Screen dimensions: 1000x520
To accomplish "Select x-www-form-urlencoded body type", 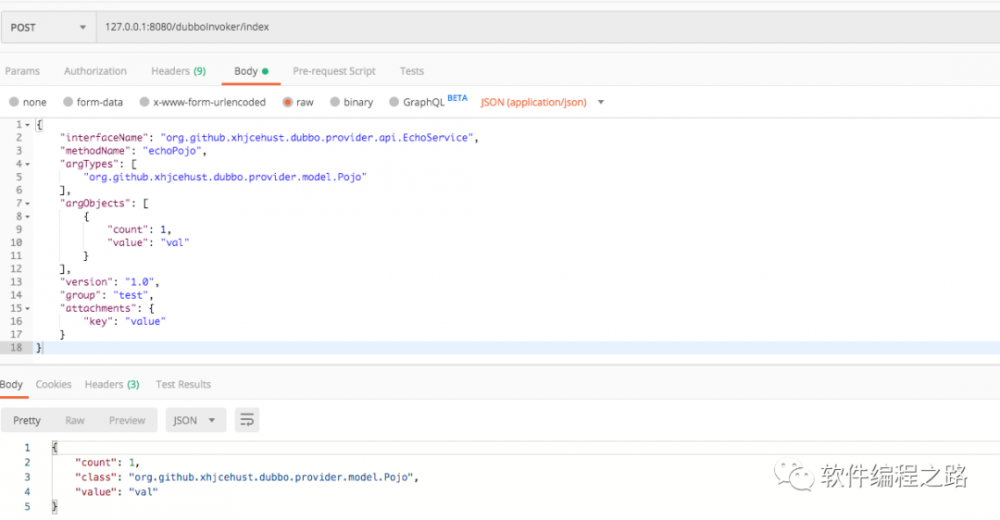I will pos(202,102).
